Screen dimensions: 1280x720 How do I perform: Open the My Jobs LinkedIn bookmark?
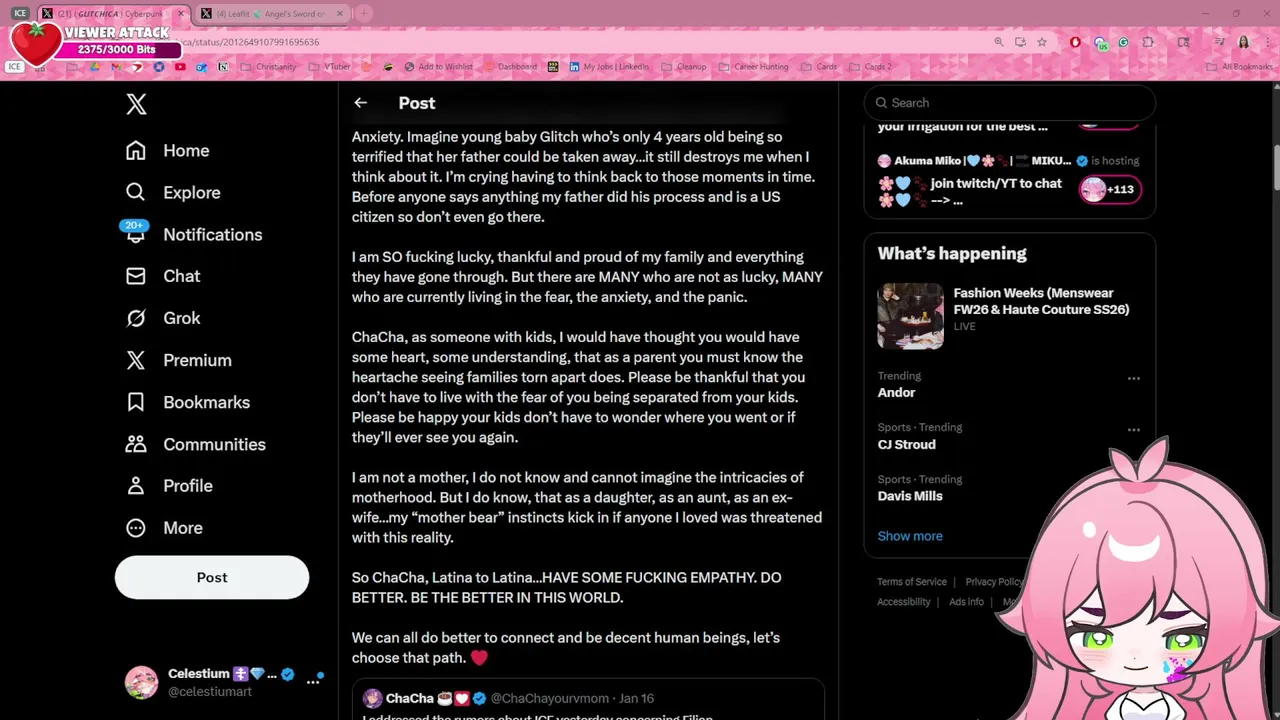click(x=610, y=67)
